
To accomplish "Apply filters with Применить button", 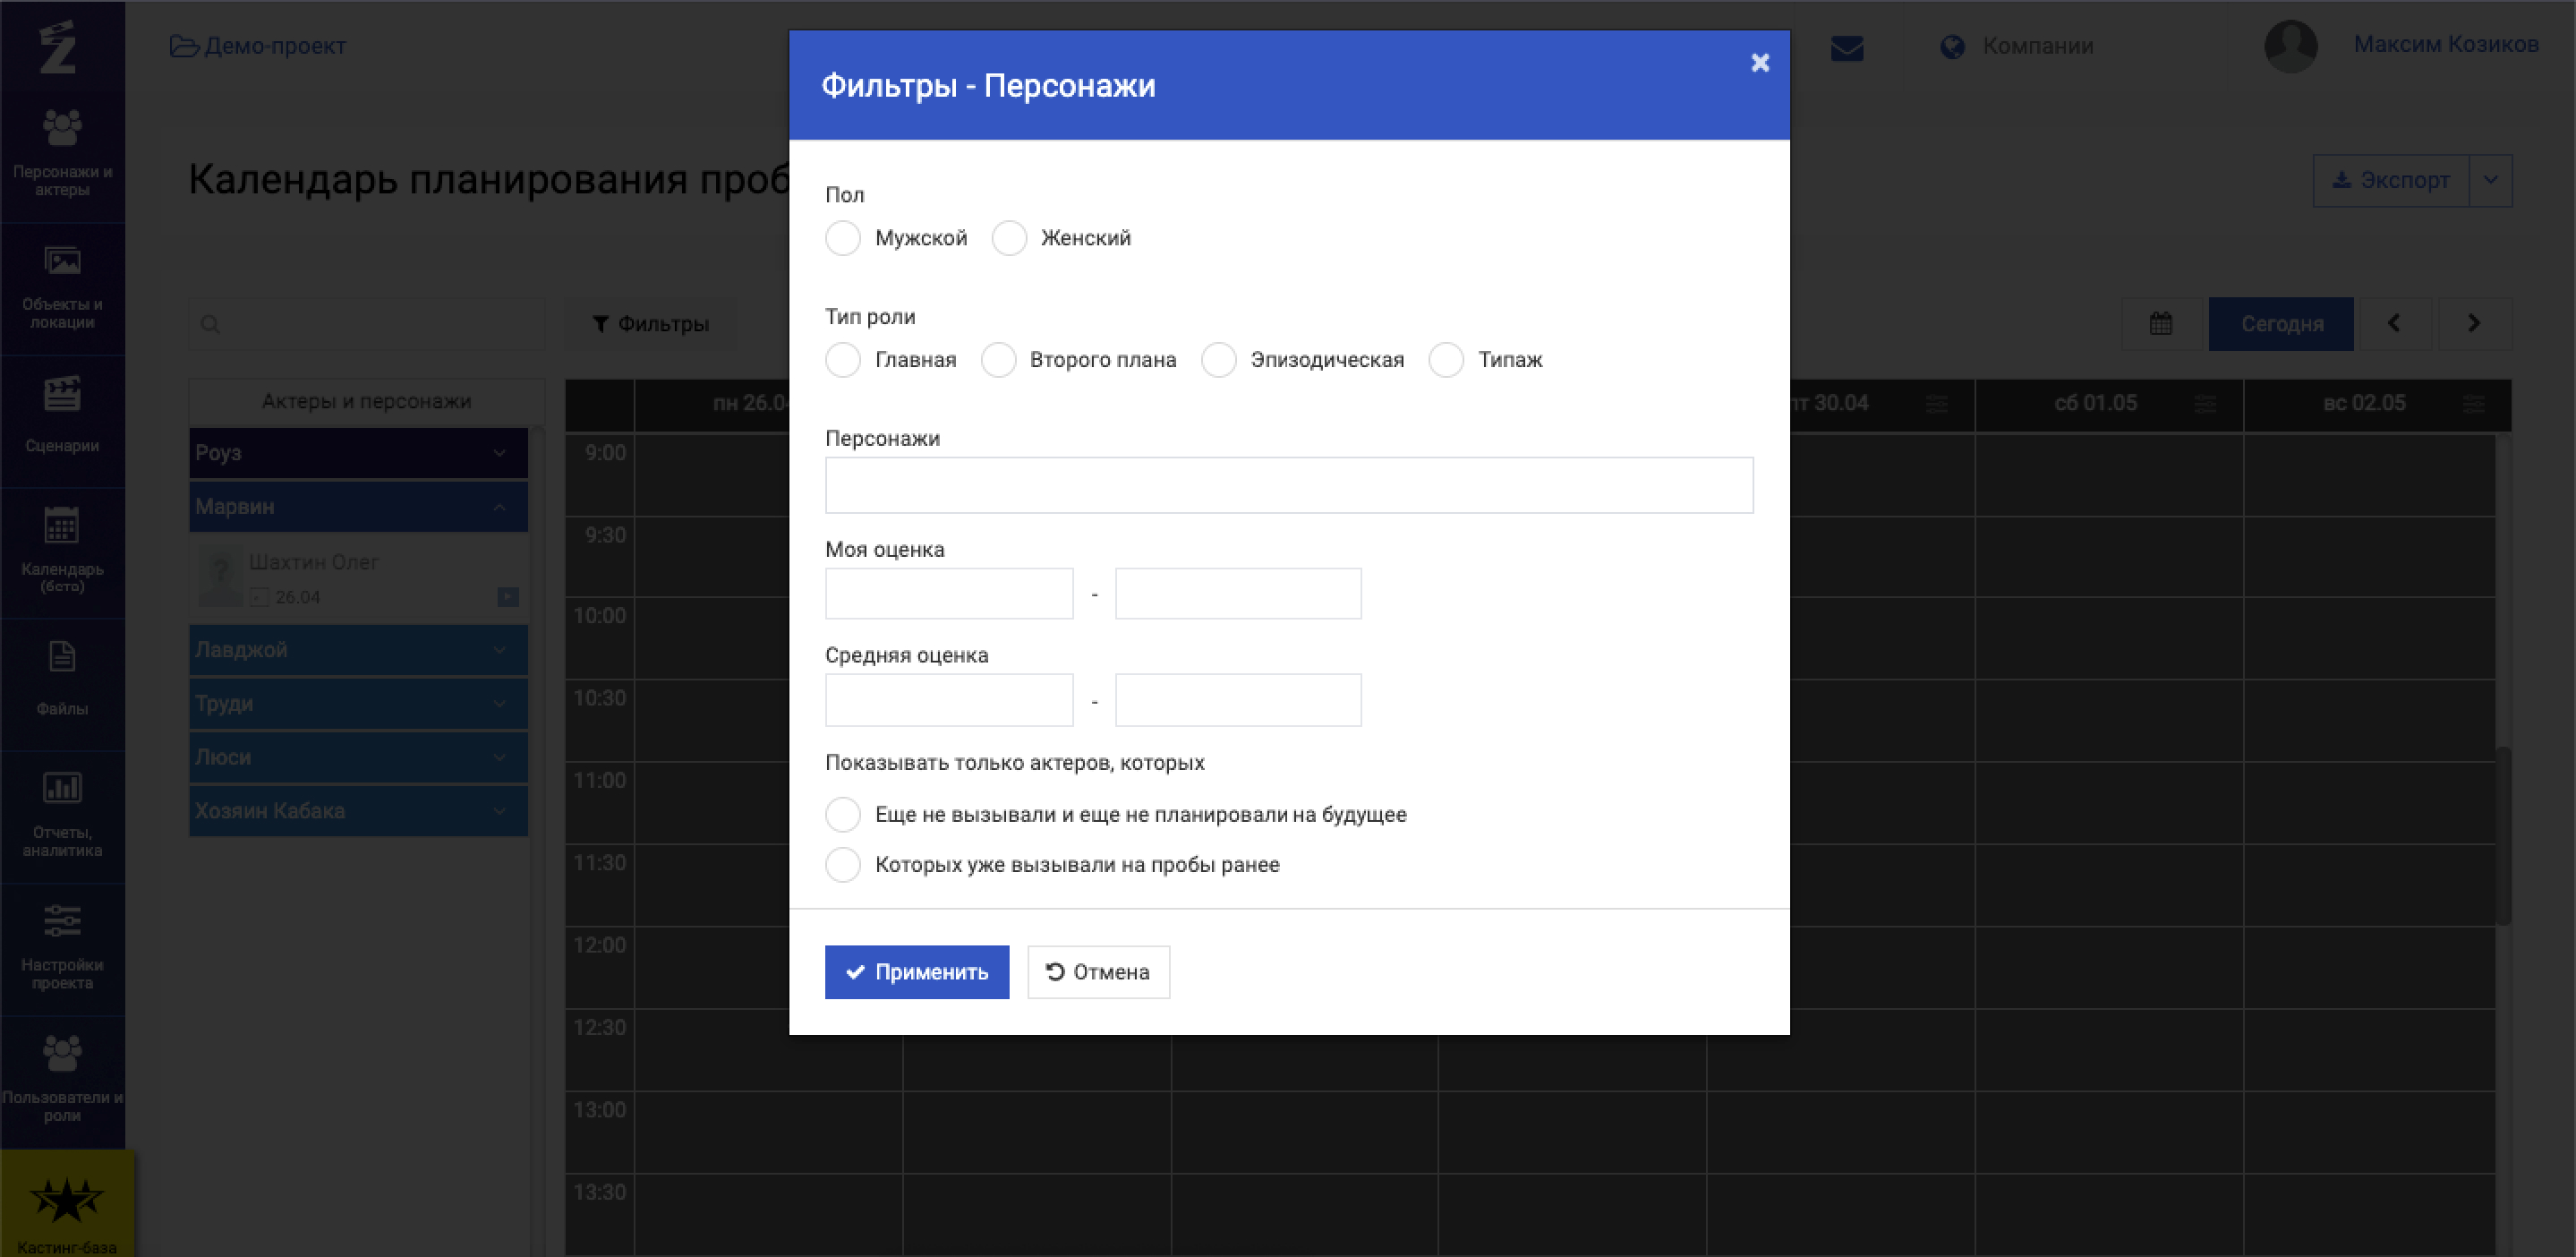I will tap(917, 971).
